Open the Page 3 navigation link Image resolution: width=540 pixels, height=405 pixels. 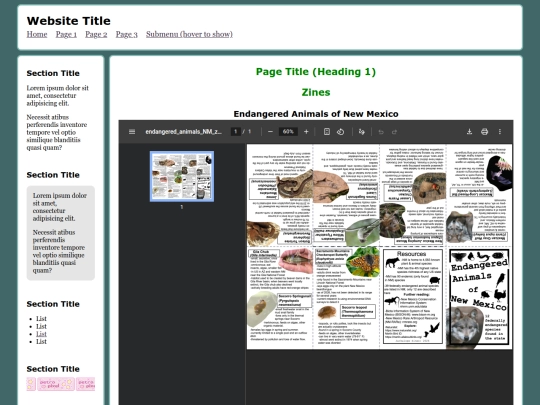tap(126, 34)
